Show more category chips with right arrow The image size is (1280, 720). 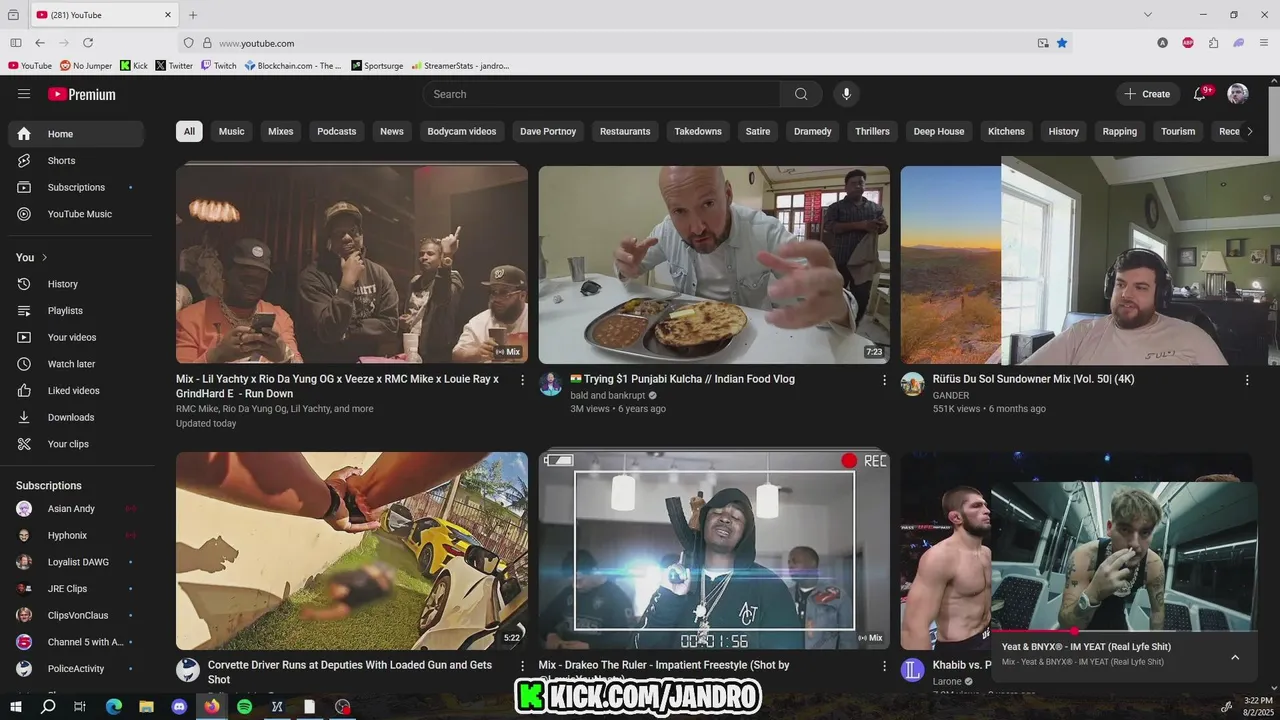click(x=1249, y=131)
